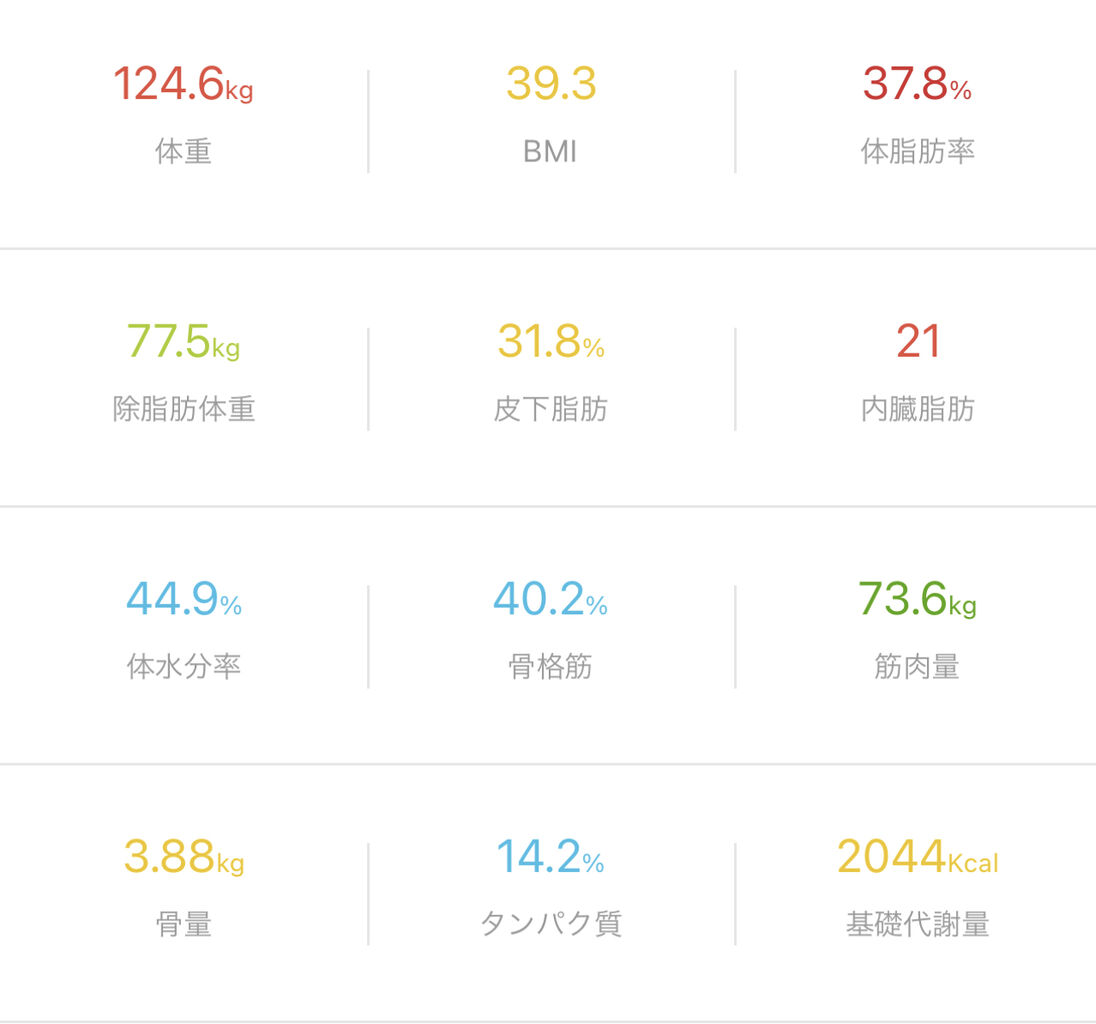This screenshot has width=1096, height=1024.
Task: Tap the BMI 39.3 value
Action: [551, 84]
